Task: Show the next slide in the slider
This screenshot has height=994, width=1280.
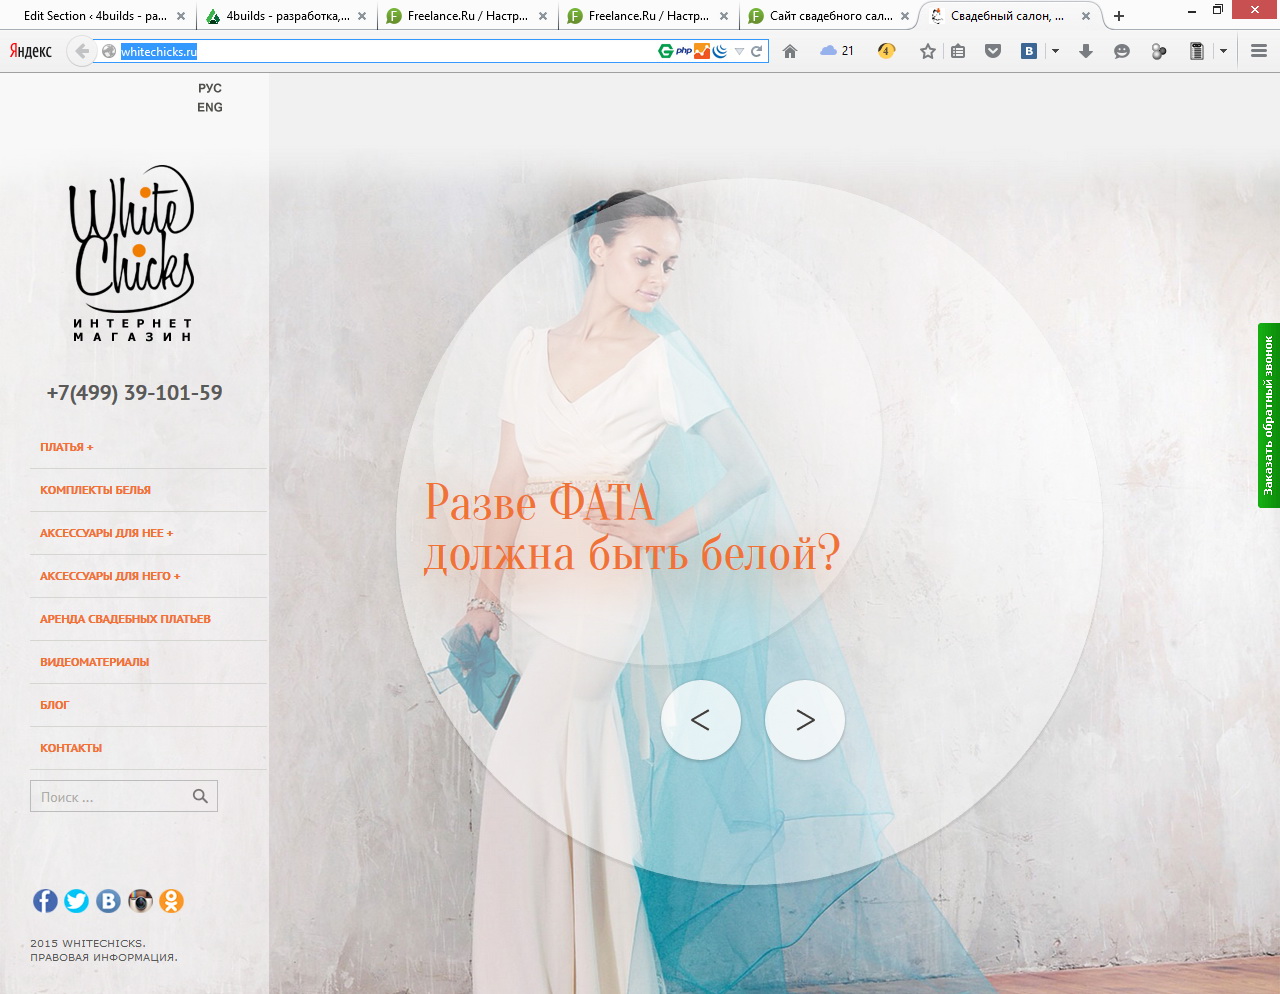Action: click(x=805, y=720)
